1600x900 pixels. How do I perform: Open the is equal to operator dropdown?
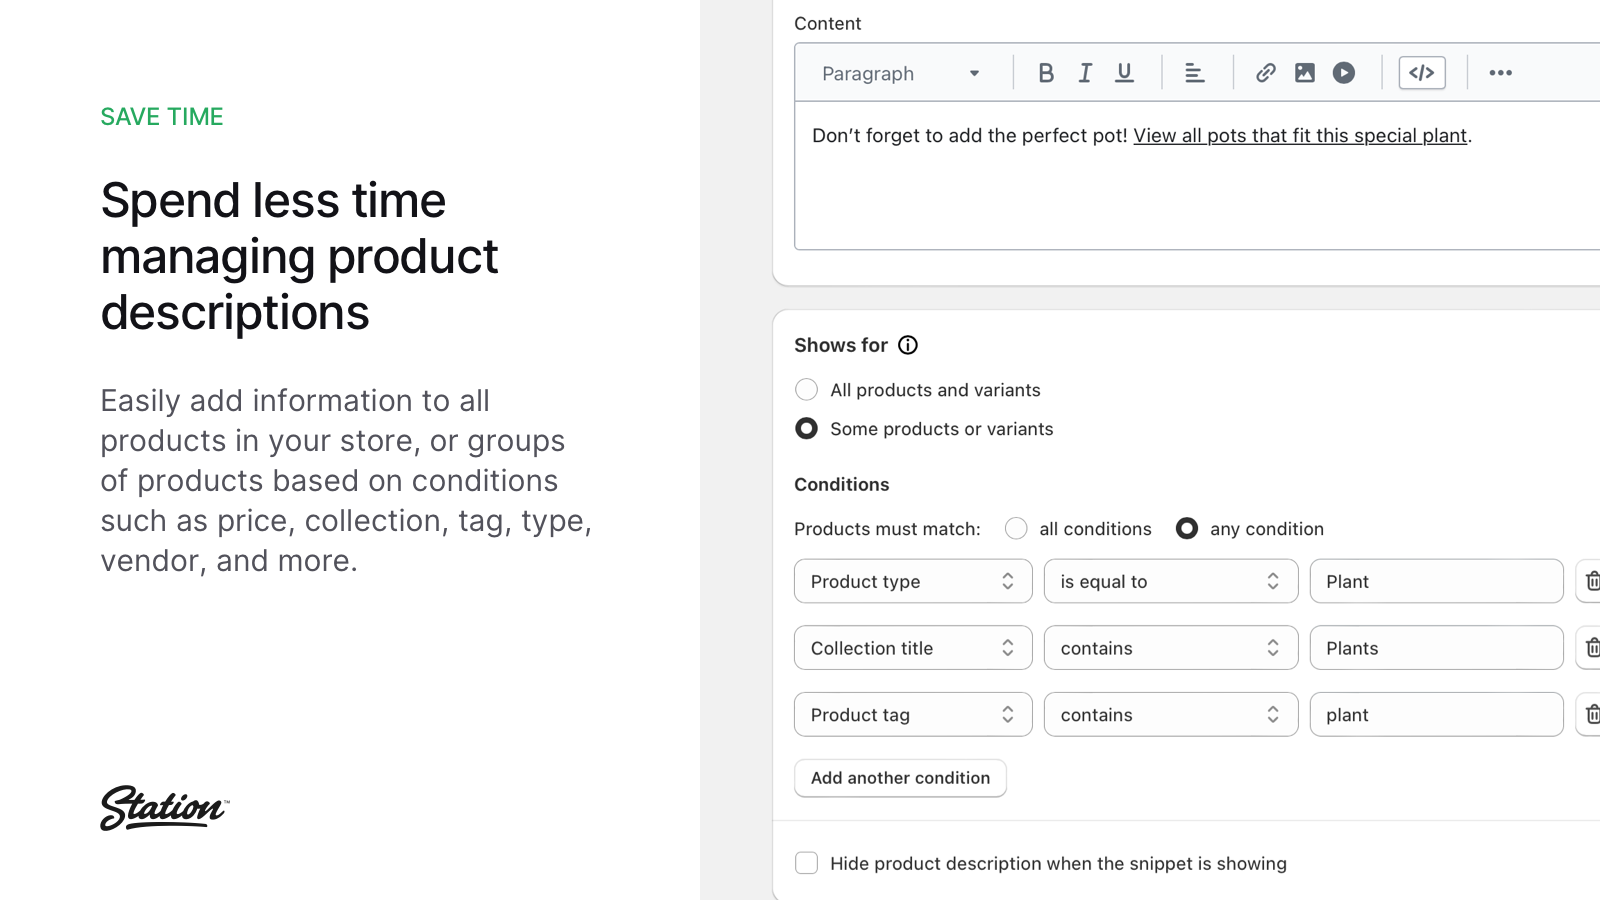(1170, 581)
